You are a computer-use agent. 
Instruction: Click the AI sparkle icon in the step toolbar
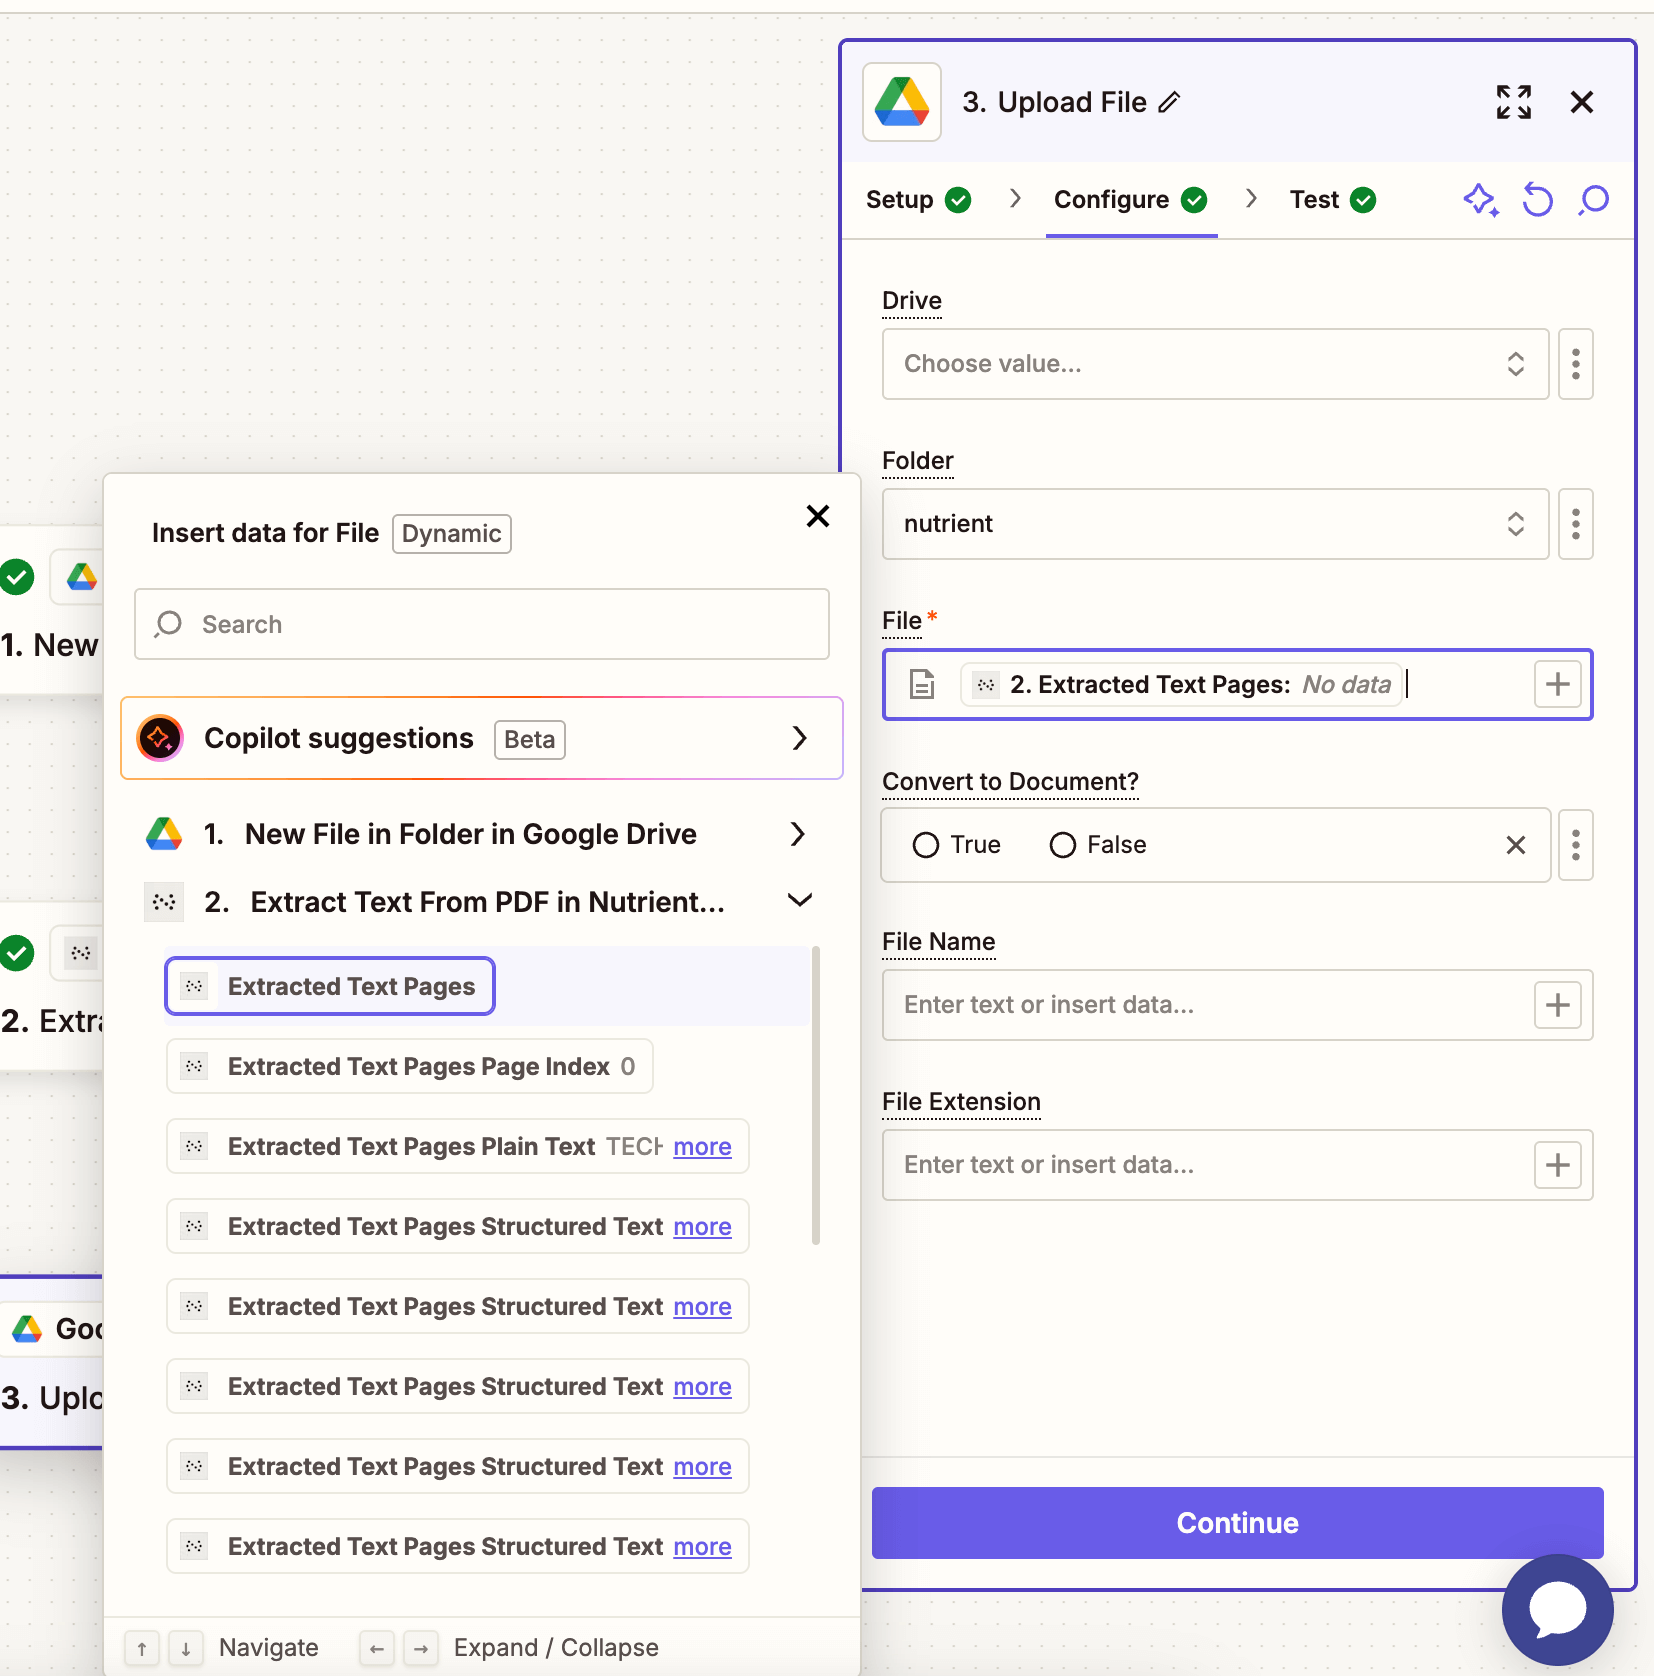point(1481,200)
